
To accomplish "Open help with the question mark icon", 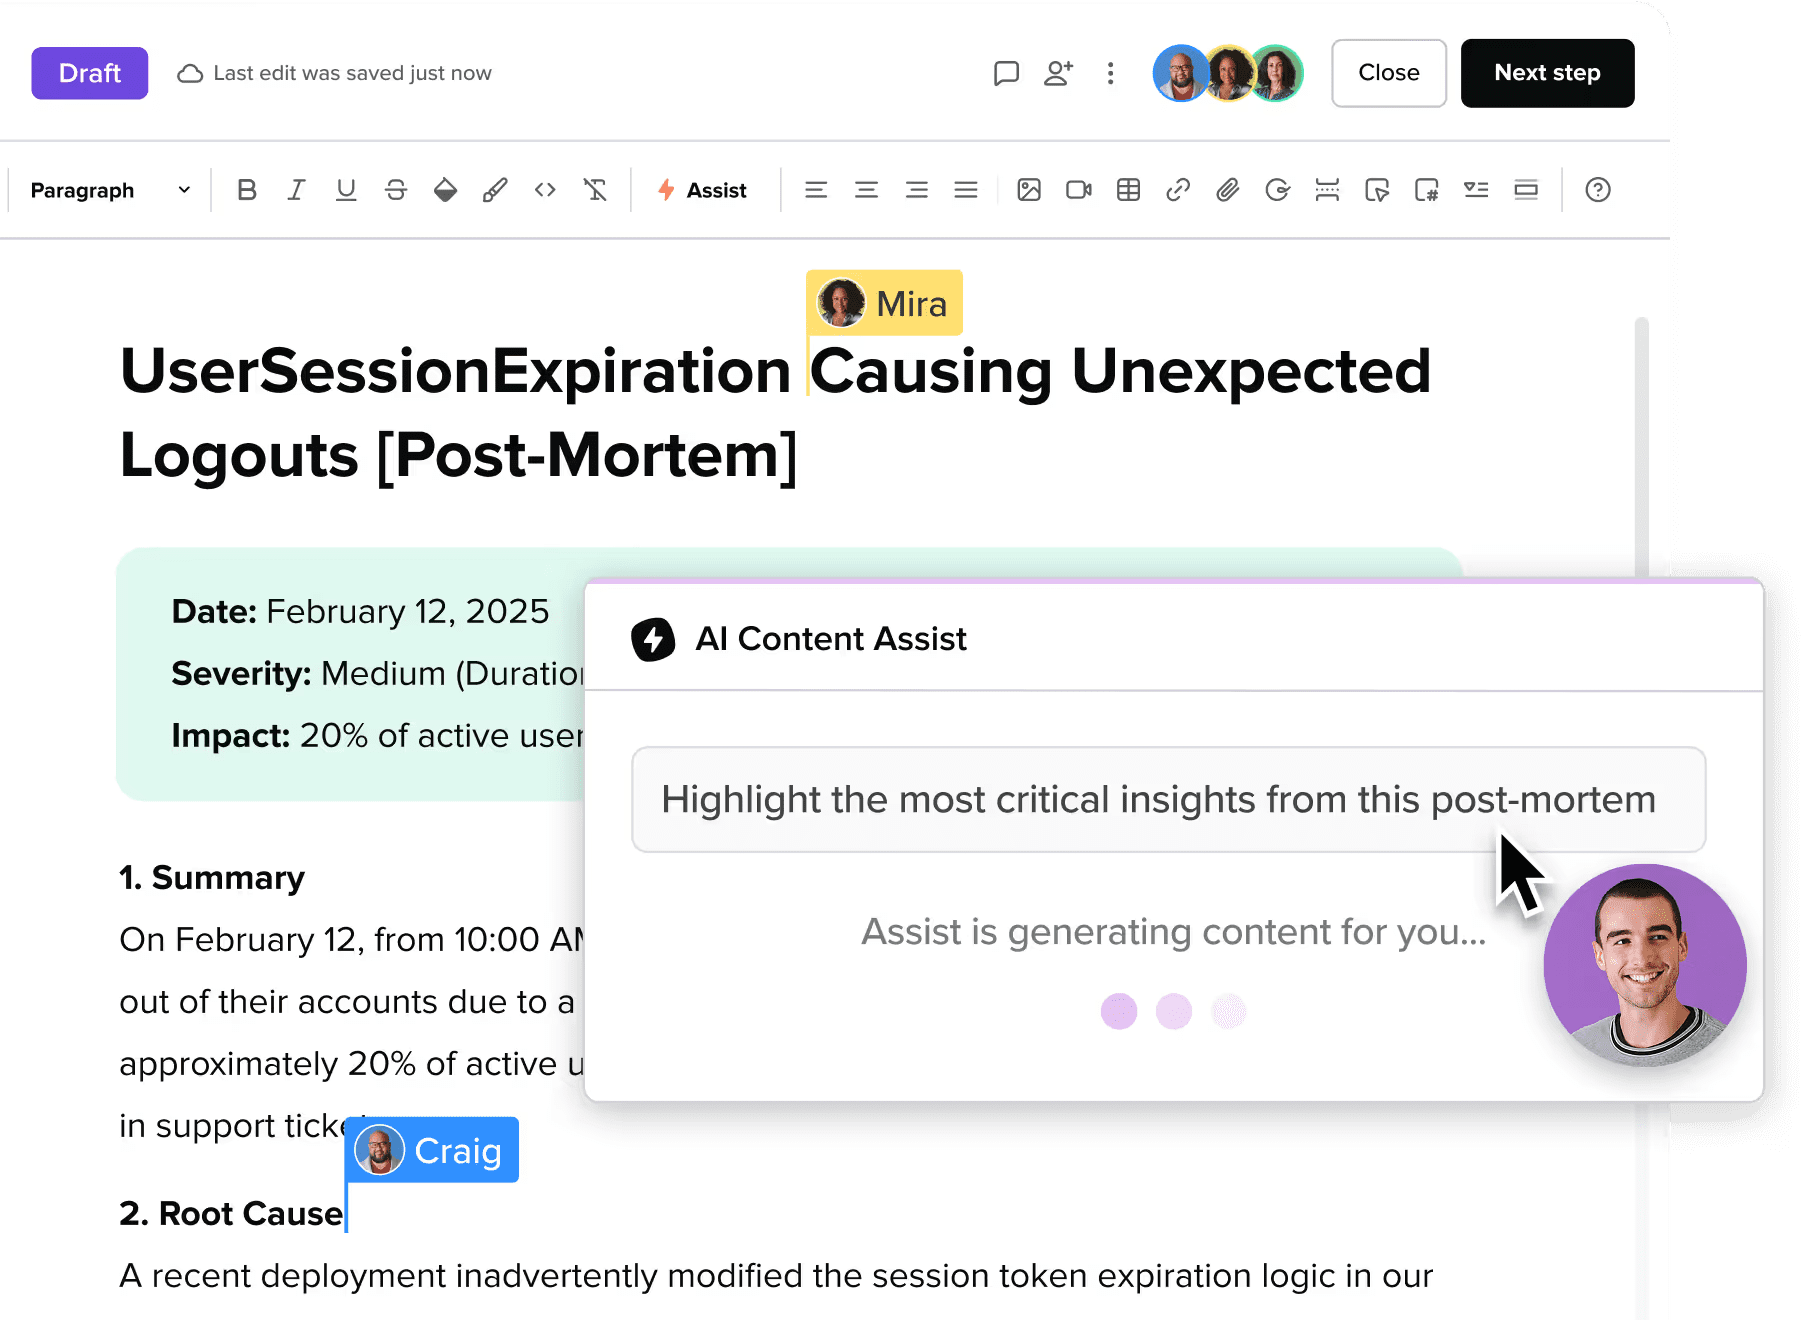I will pos(1598,190).
